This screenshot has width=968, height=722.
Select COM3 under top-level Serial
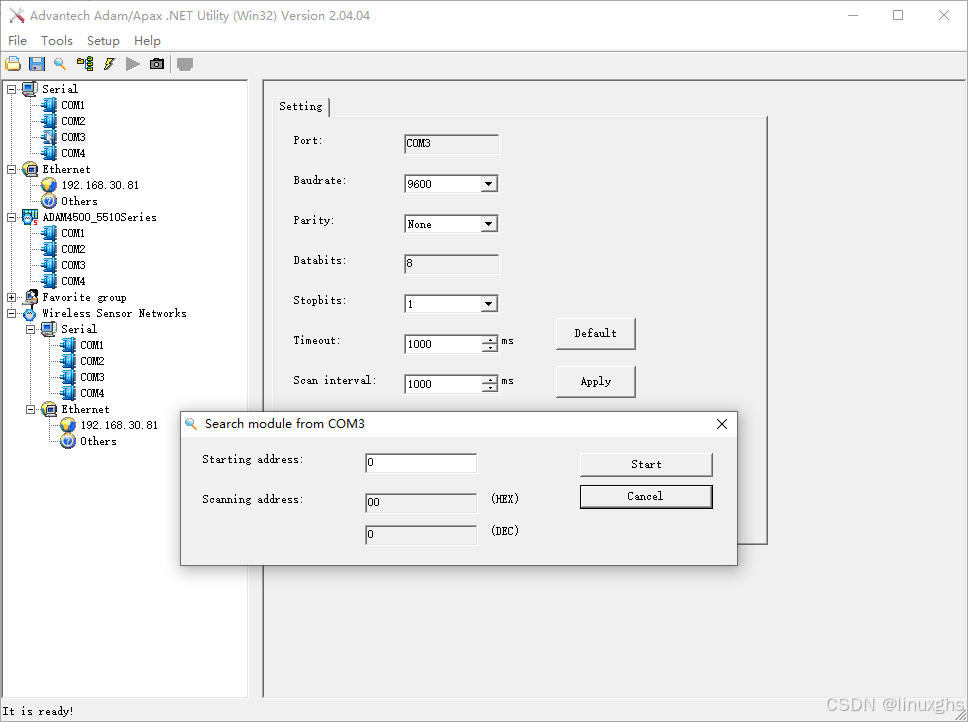point(73,137)
